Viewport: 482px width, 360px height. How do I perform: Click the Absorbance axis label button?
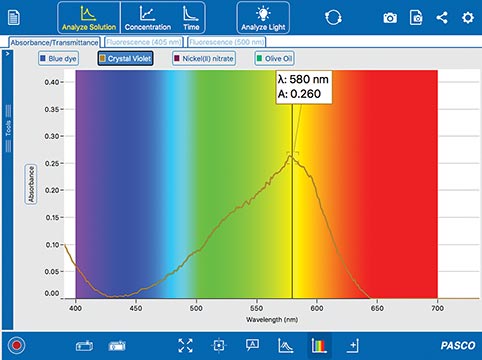[31, 184]
